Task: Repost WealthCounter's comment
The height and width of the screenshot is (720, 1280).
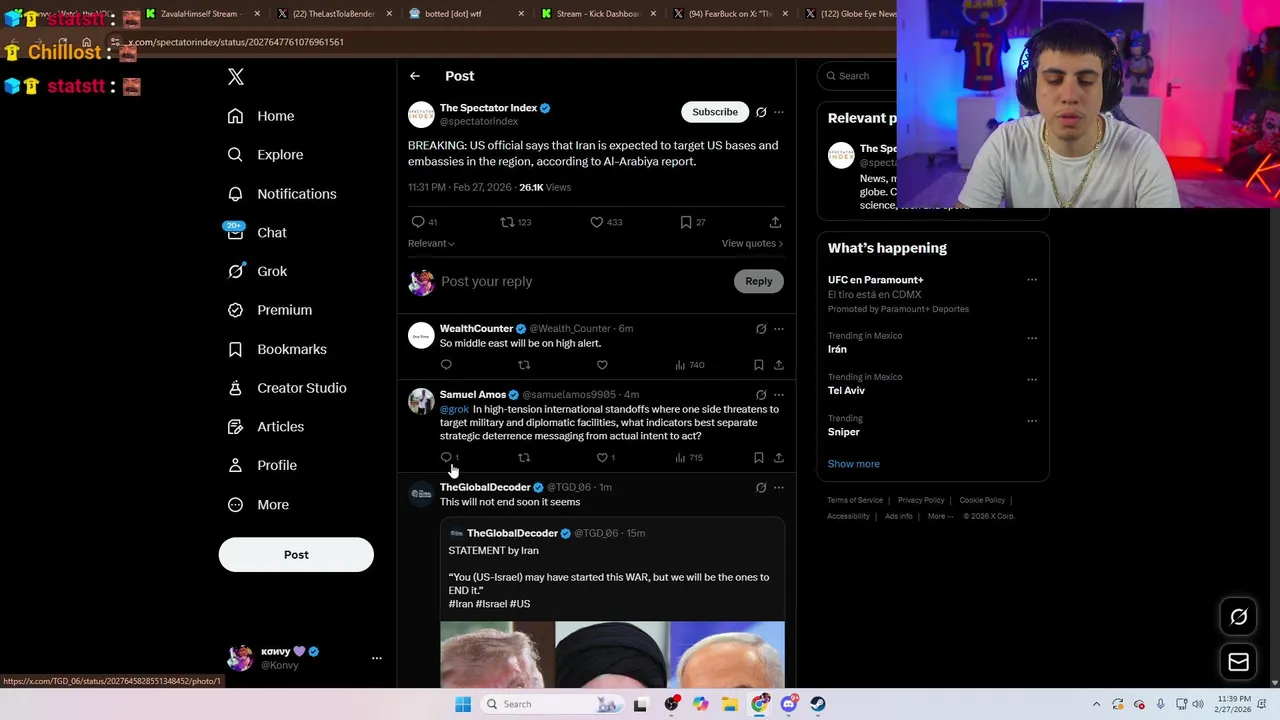Action: click(524, 365)
